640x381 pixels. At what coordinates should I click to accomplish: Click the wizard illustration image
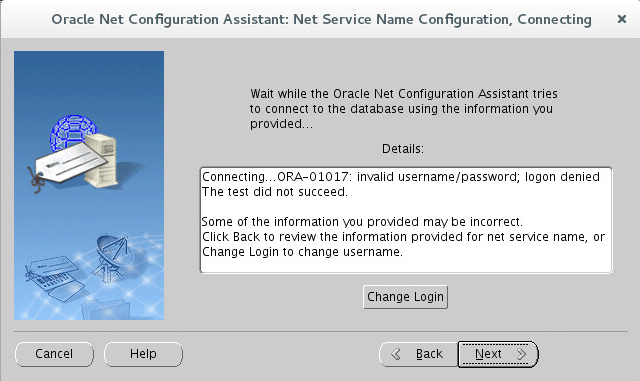[89, 185]
